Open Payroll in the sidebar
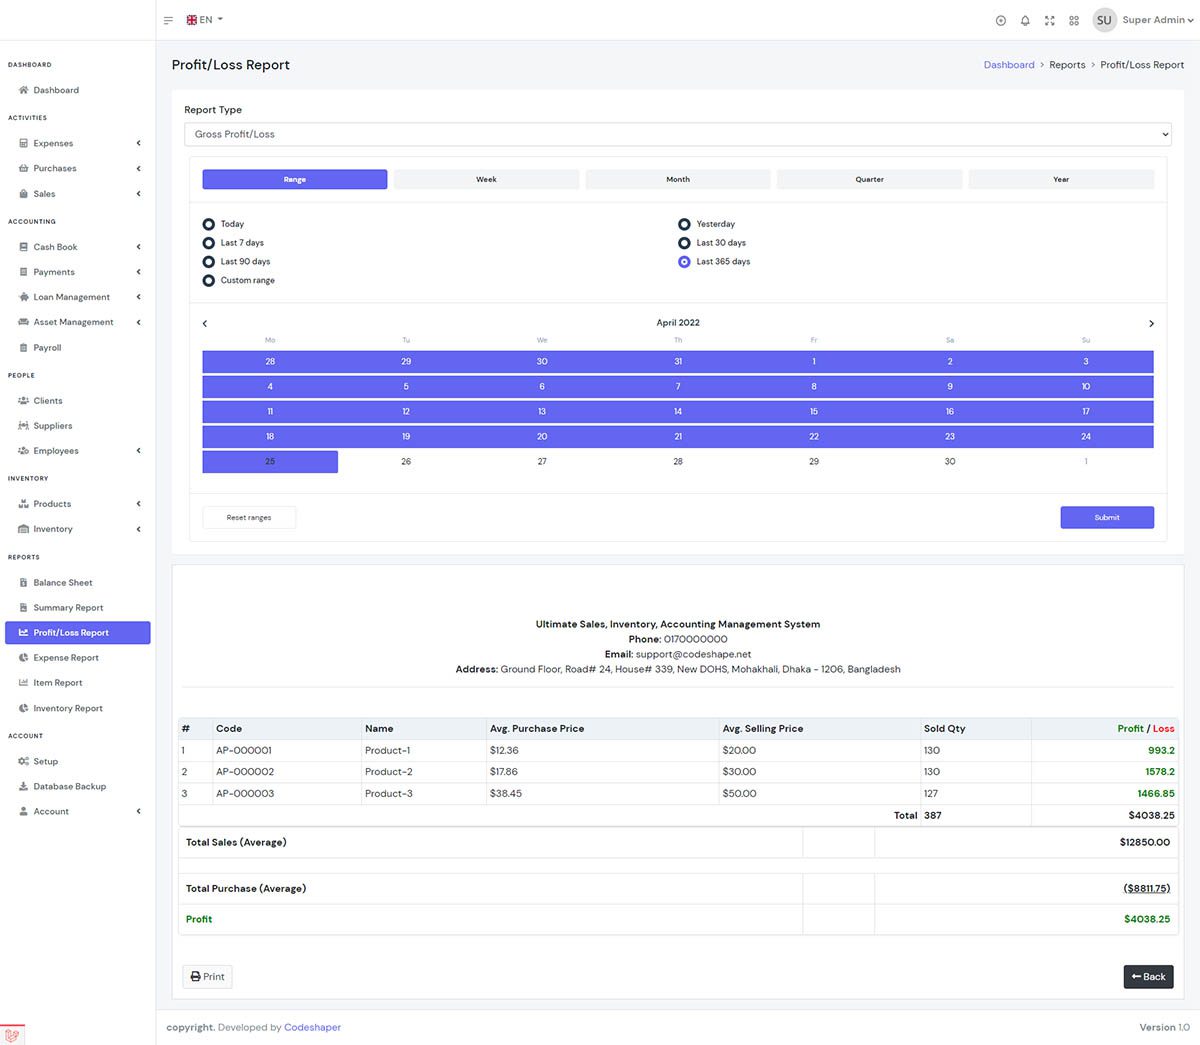Viewport: 1200px width, 1045px height. pyautogui.click(x=47, y=347)
